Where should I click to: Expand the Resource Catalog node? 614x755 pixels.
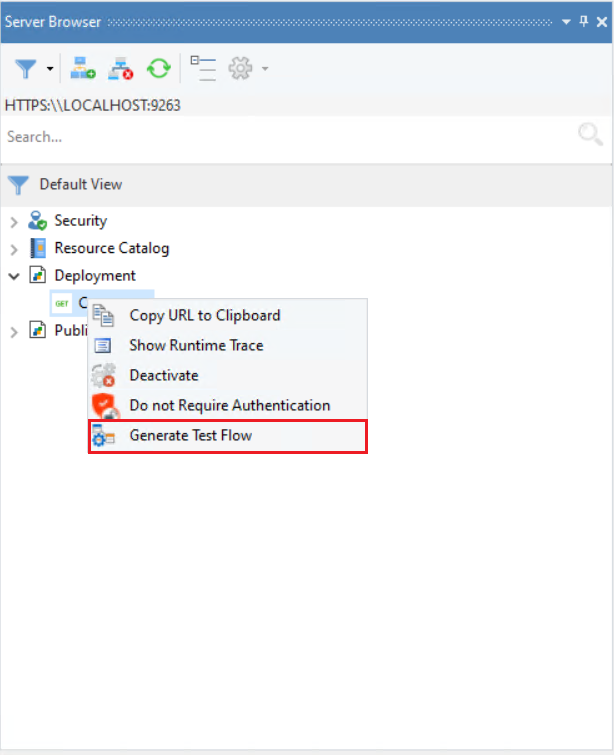point(14,249)
